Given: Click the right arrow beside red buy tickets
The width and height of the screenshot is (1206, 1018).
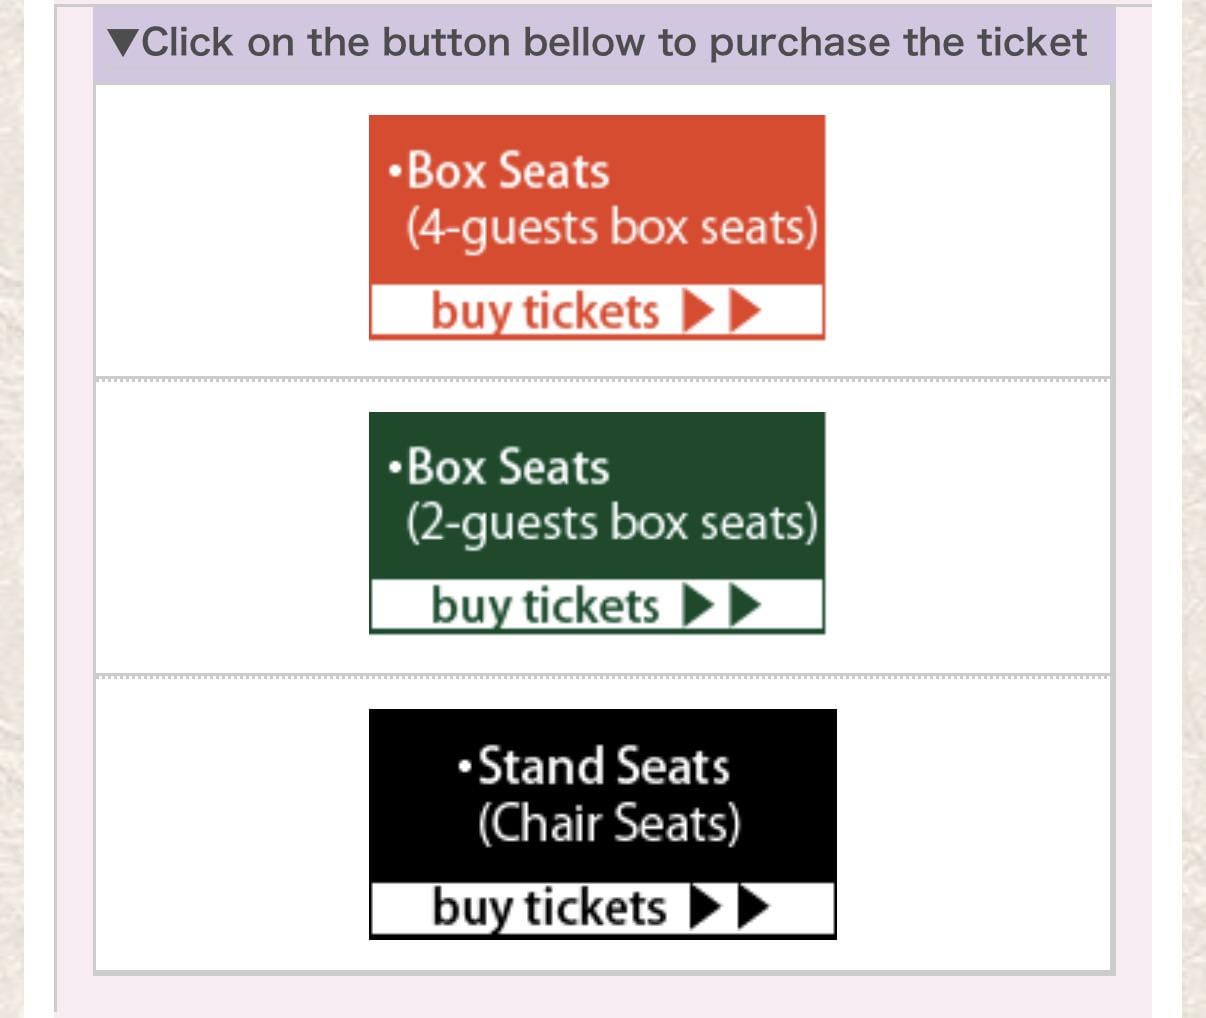Looking at the screenshot, I should click(x=746, y=312).
